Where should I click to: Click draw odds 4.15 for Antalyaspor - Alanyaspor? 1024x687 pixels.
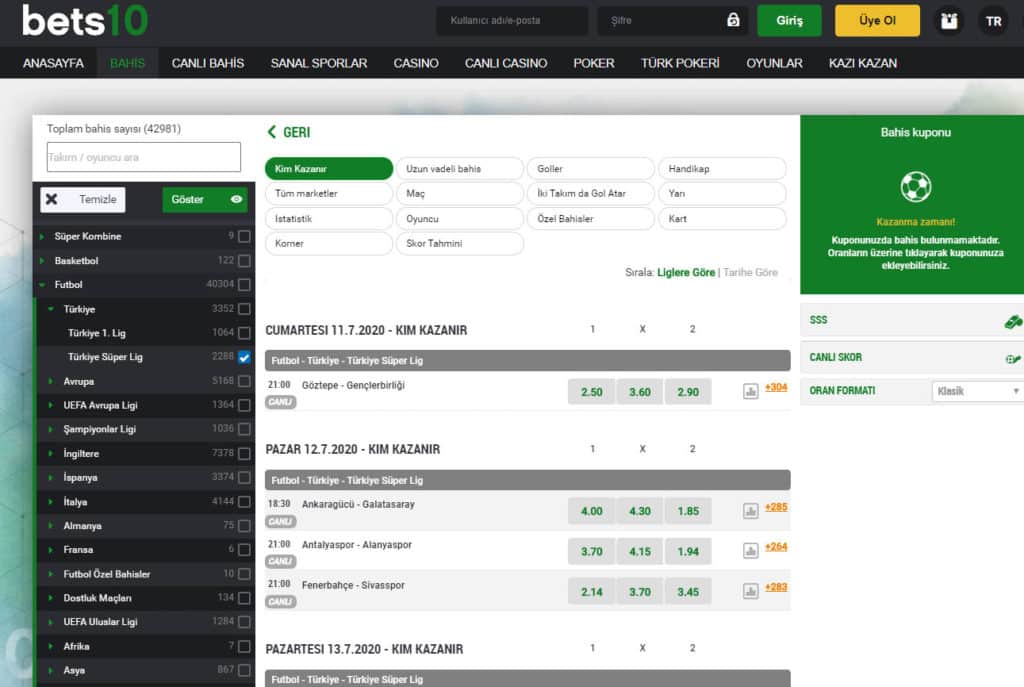[640, 552]
